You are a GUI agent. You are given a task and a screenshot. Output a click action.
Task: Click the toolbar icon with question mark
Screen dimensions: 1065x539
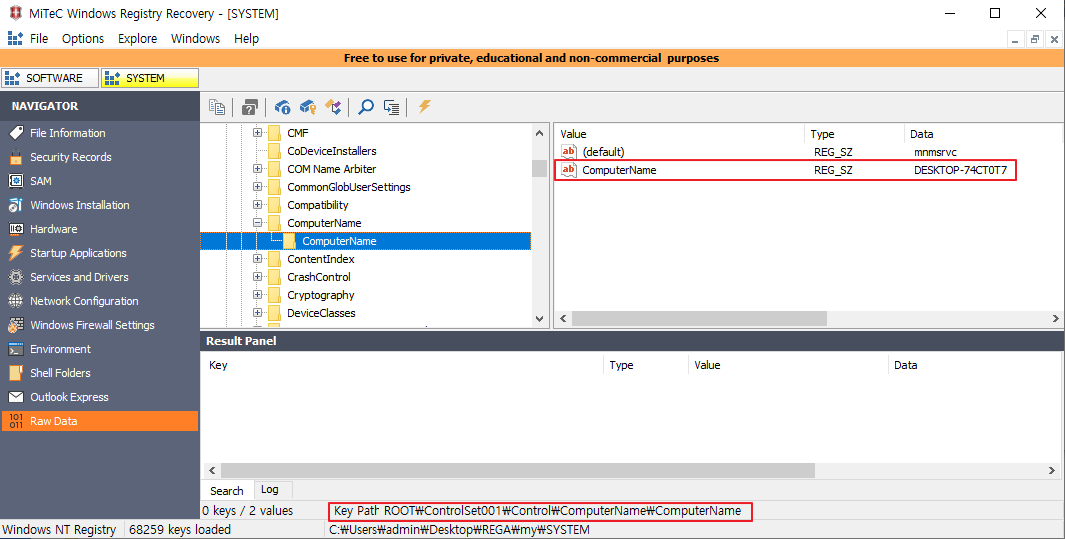click(249, 107)
